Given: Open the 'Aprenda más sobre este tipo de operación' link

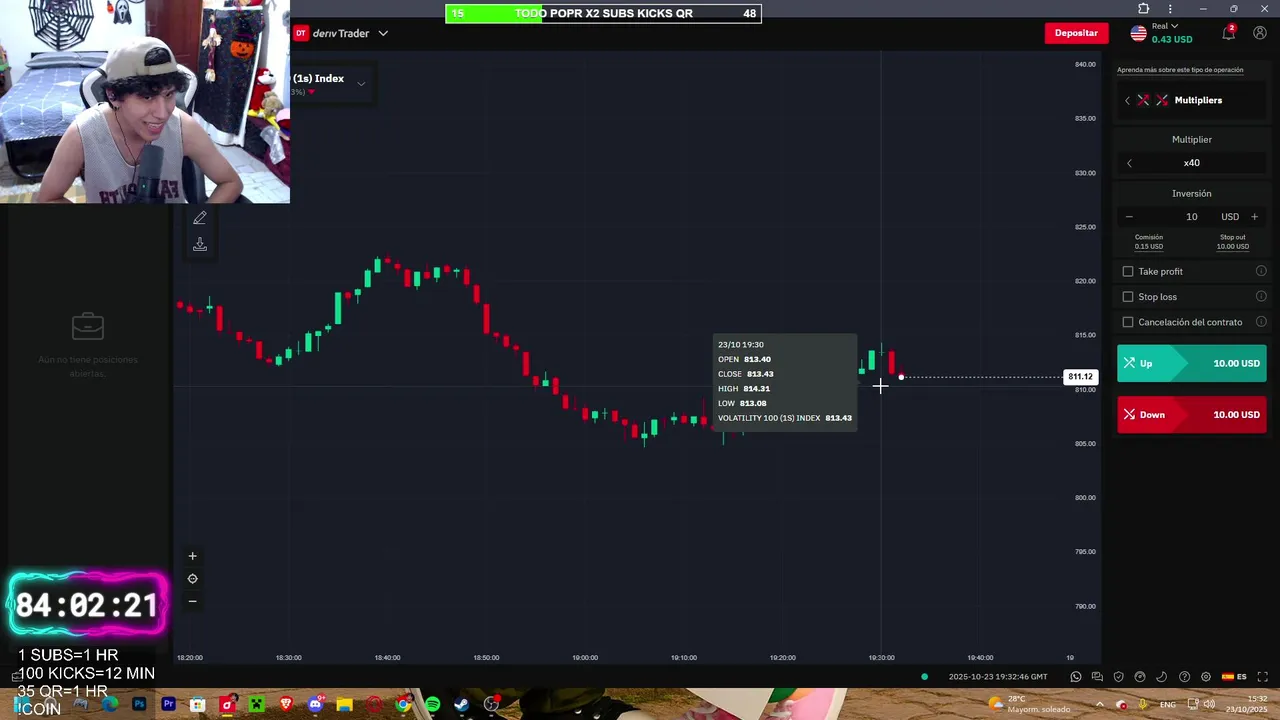Looking at the screenshot, I should pyautogui.click(x=1180, y=70).
